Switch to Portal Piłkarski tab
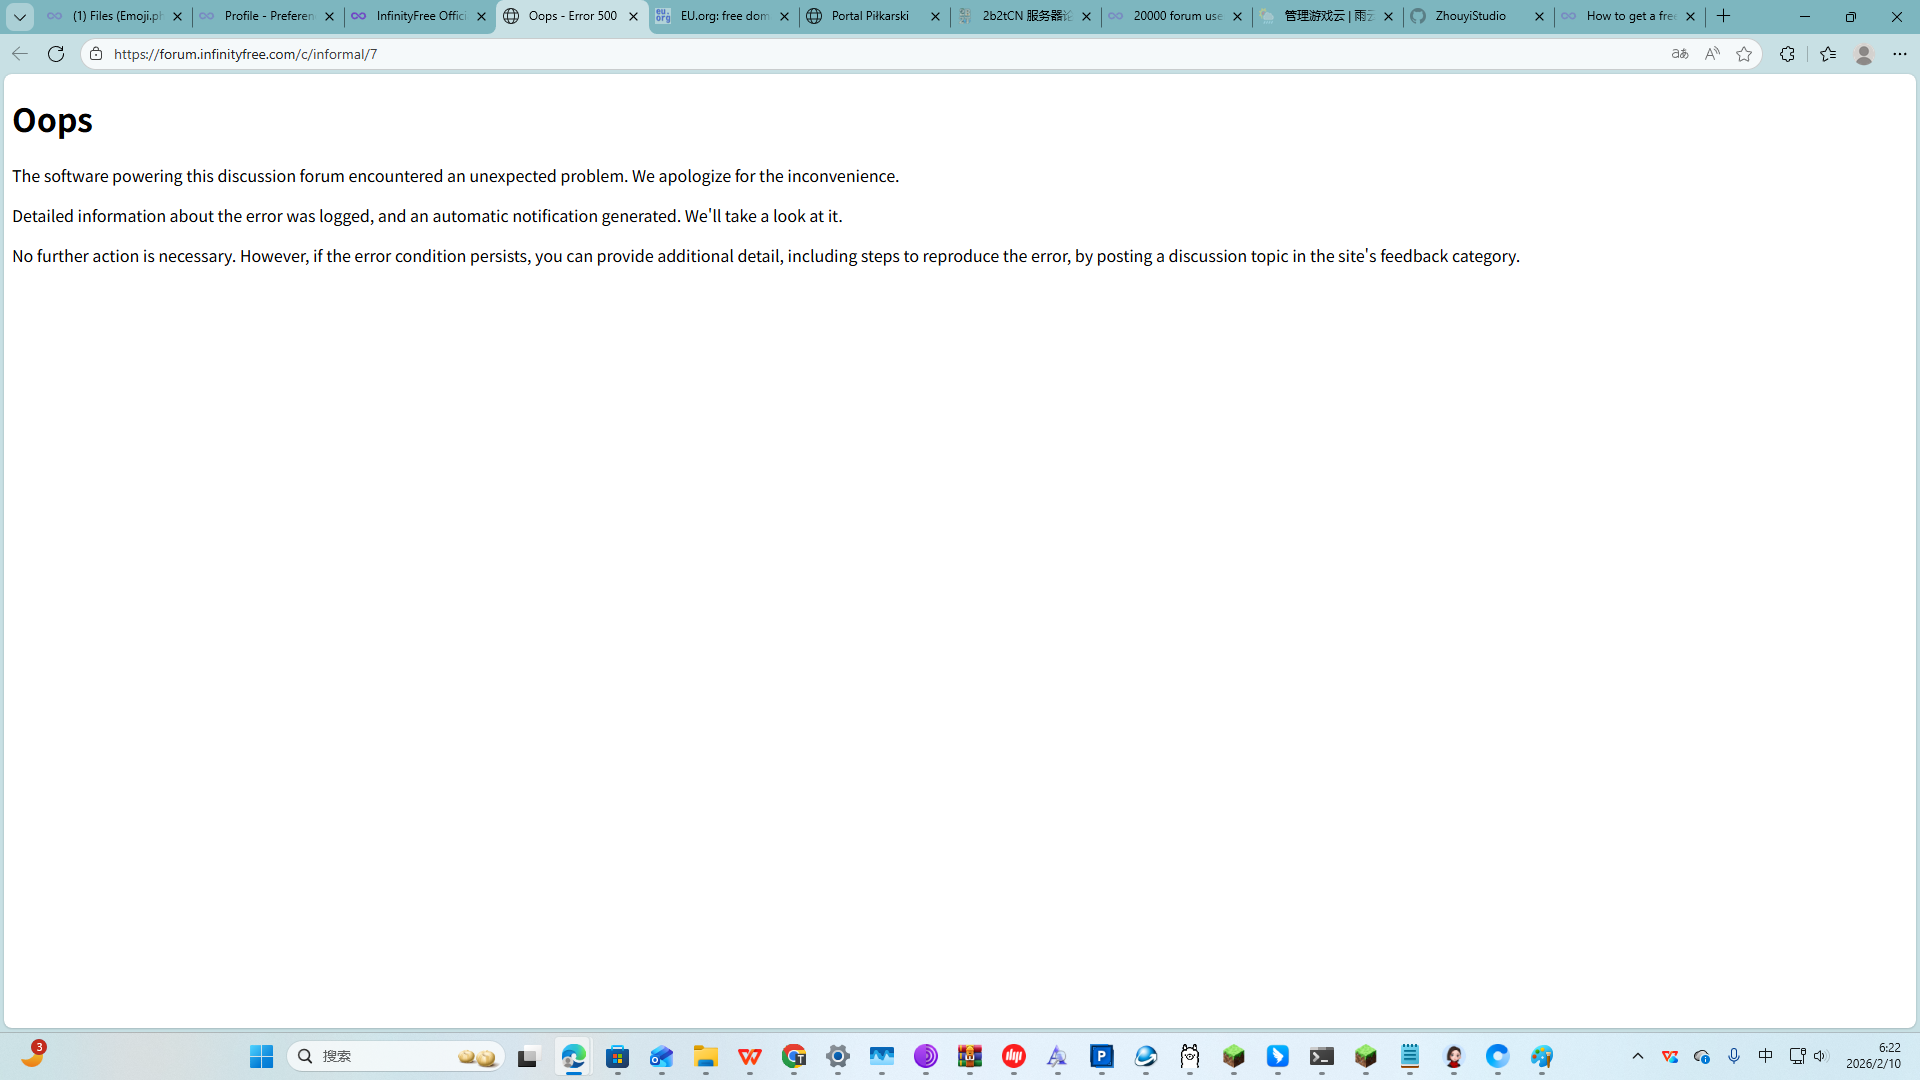 869,16
